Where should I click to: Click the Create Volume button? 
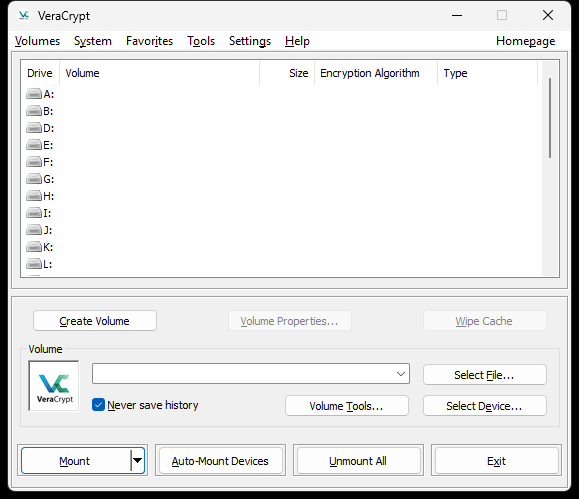click(95, 321)
